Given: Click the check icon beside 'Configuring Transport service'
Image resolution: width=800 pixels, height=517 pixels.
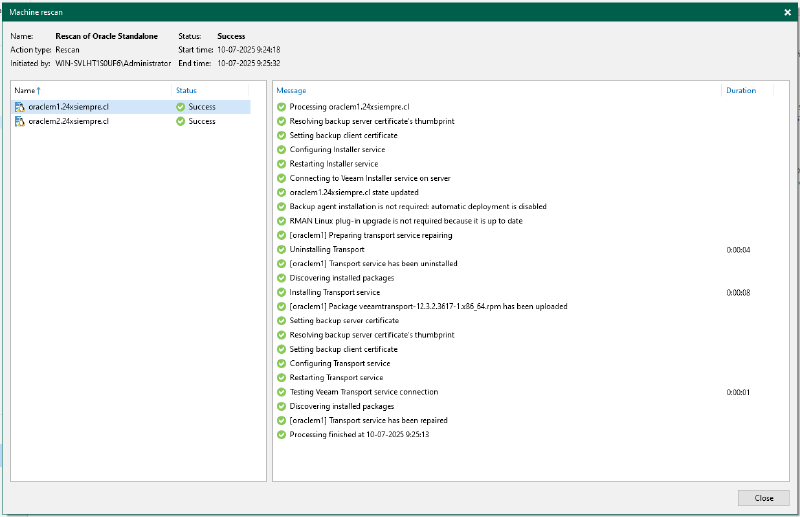Looking at the screenshot, I should (281, 363).
